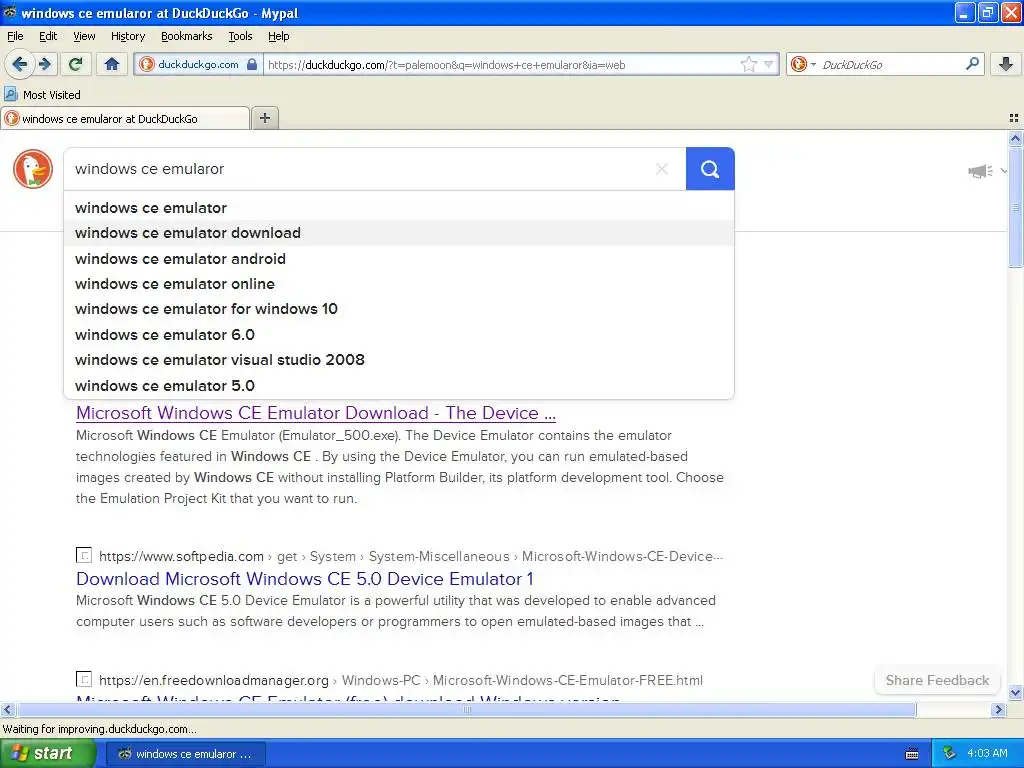Click the vertical scrollbar down arrow

pyautogui.click(x=1015, y=692)
